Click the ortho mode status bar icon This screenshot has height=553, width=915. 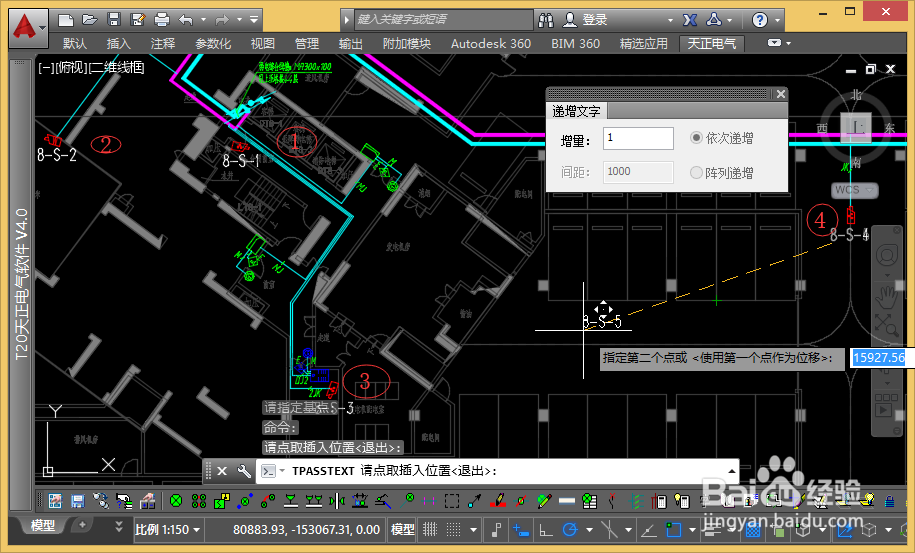tap(546, 530)
